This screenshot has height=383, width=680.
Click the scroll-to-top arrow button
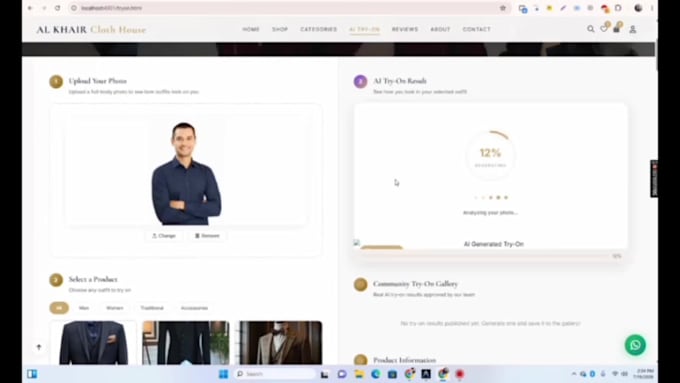[x=39, y=347]
